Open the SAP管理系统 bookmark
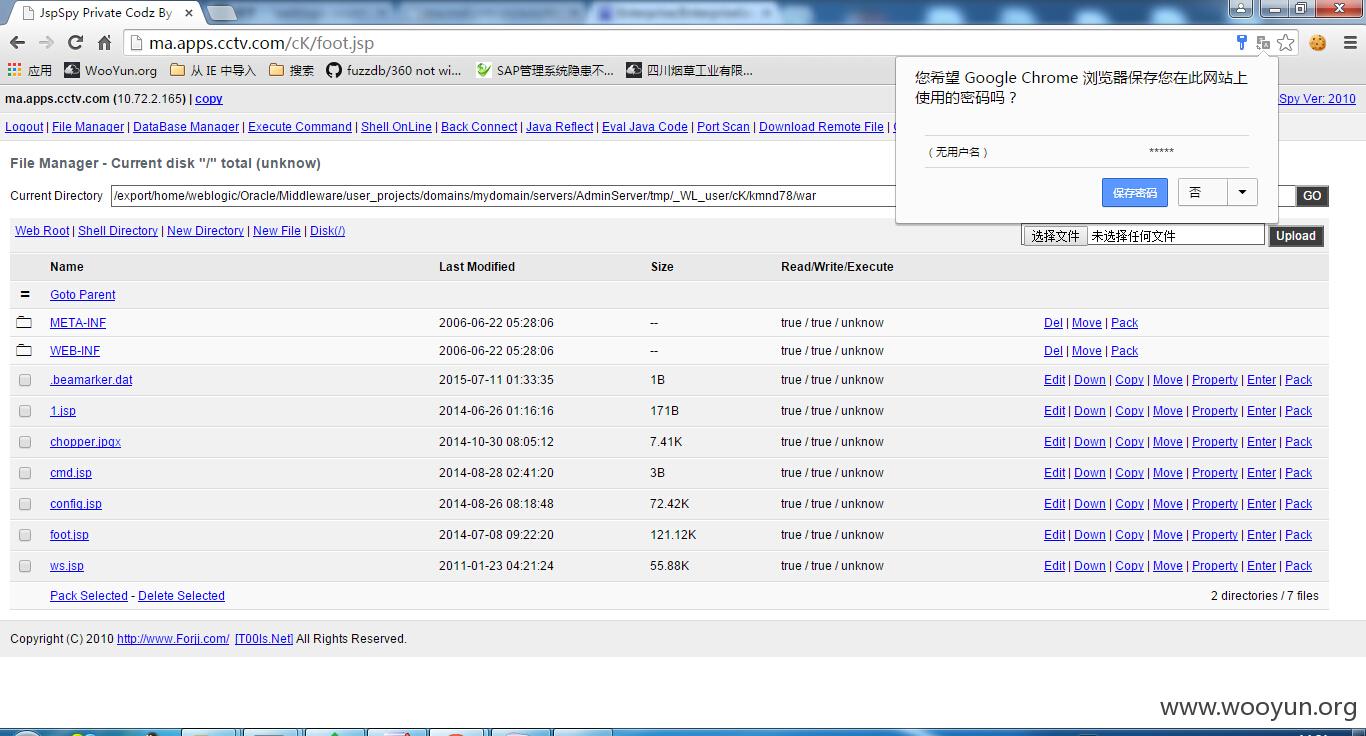Image resolution: width=1366 pixels, height=736 pixels. tap(545, 70)
